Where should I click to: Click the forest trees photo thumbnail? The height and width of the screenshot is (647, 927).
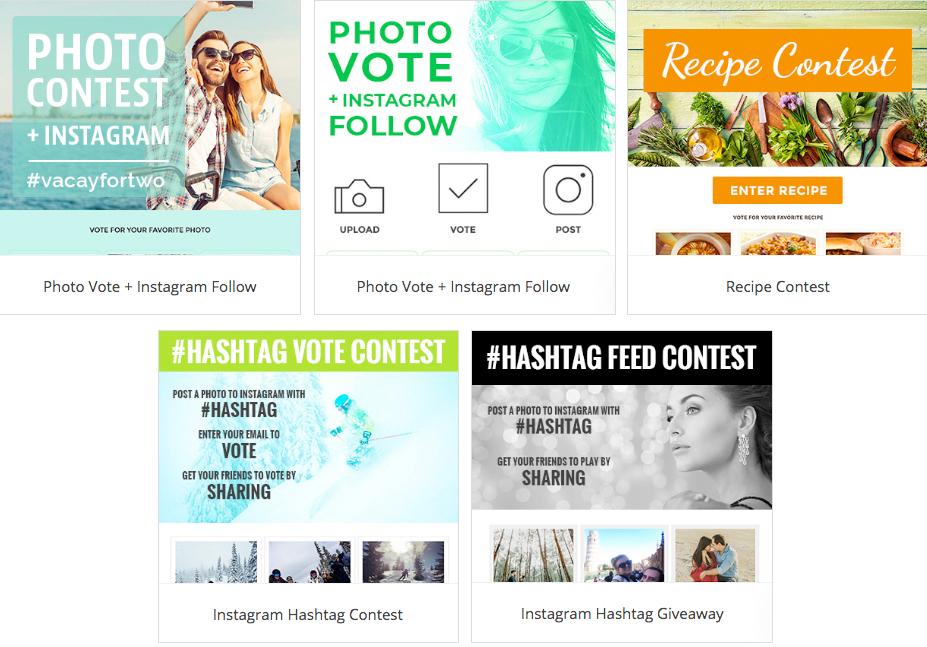tap(533, 555)
